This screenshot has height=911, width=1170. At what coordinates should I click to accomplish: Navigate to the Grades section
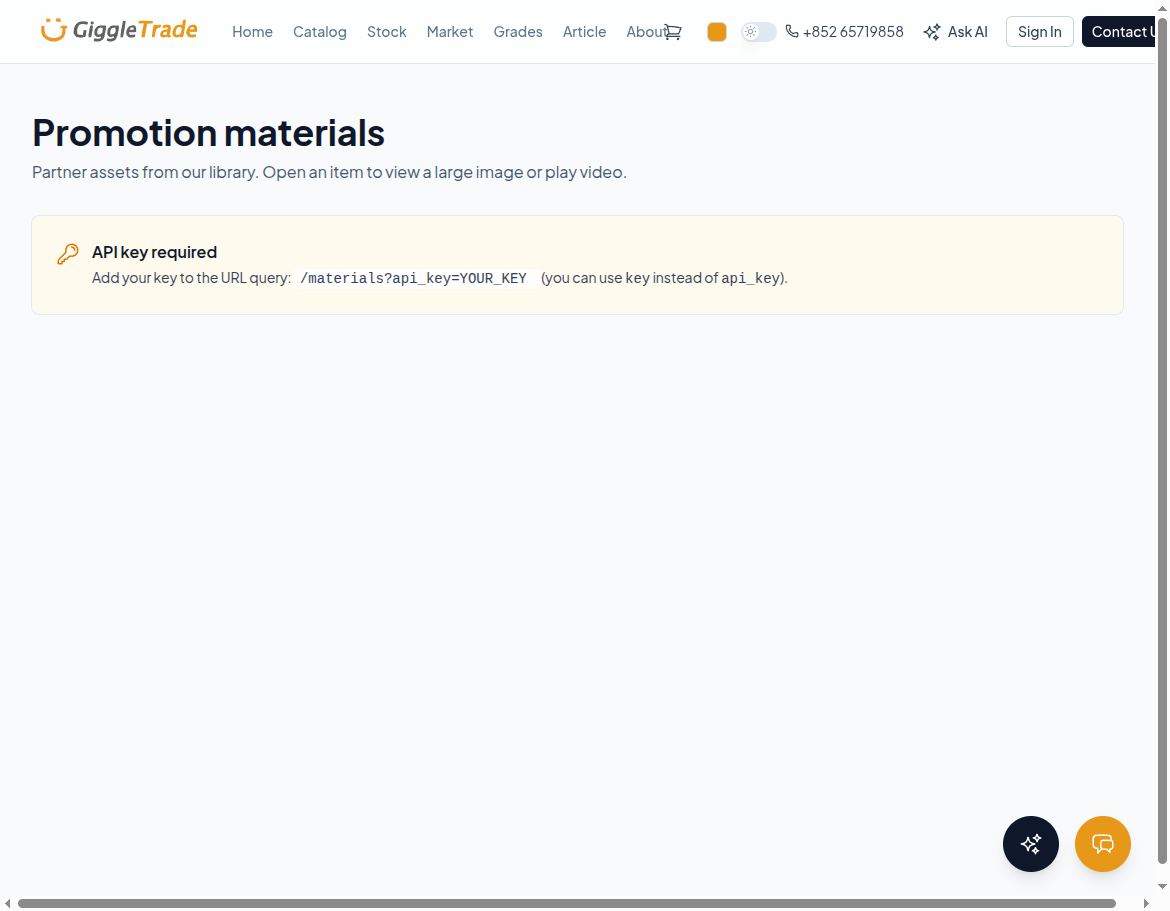(x=518, y=31)
